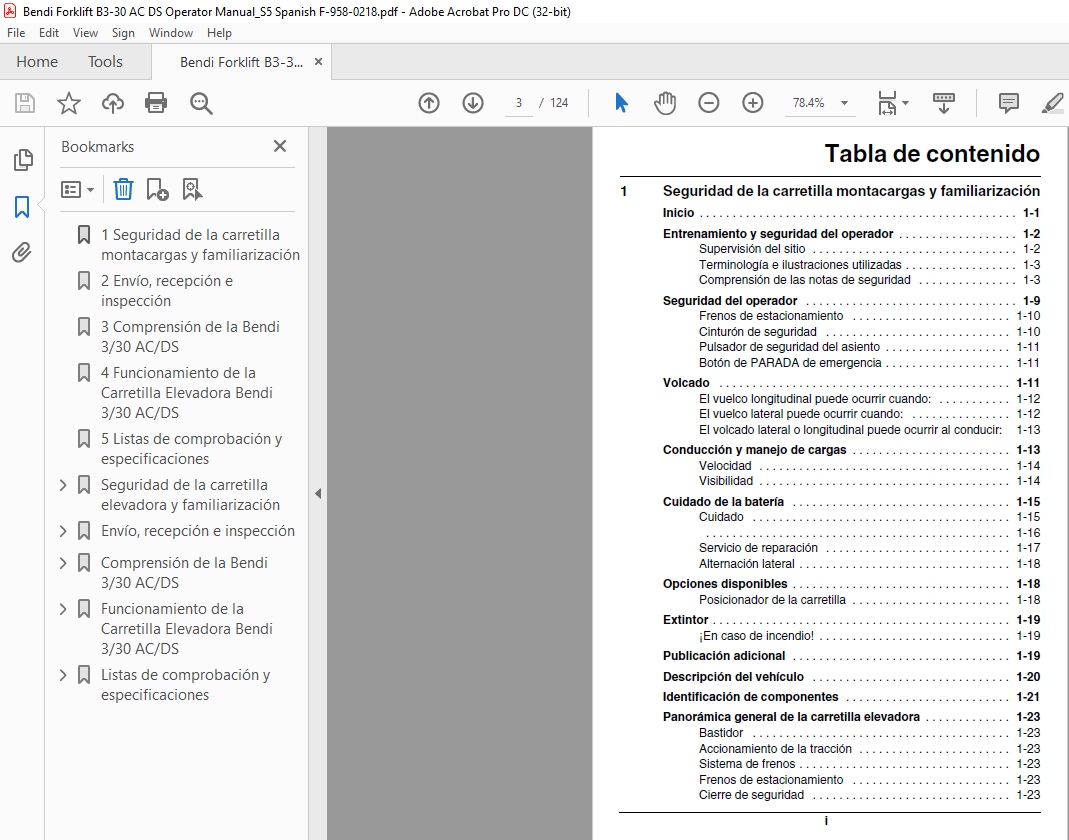Delete the selected bookmark
This screenshot has width=1069, height=840.
coord(123,189)
